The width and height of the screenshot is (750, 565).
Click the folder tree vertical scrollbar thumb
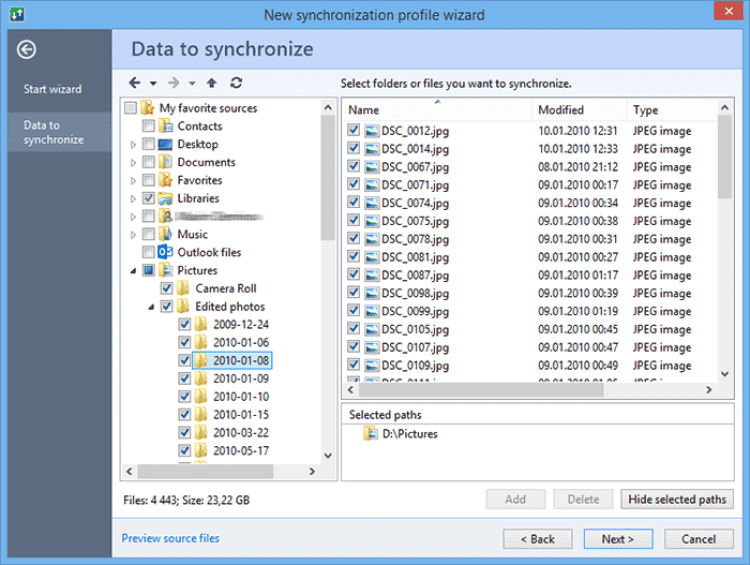(x=328, y=177)
